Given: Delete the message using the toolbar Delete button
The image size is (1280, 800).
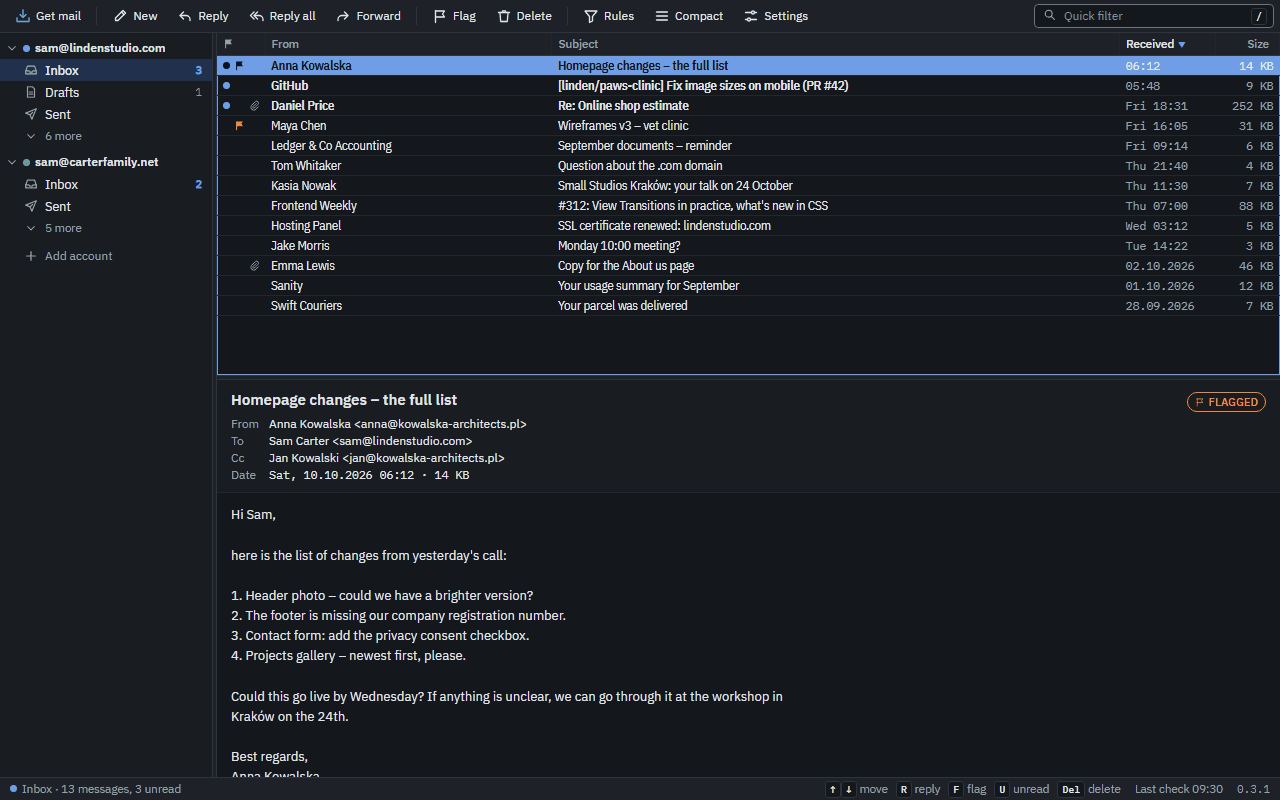Looking at the screenshot, I should click(524, 16).
